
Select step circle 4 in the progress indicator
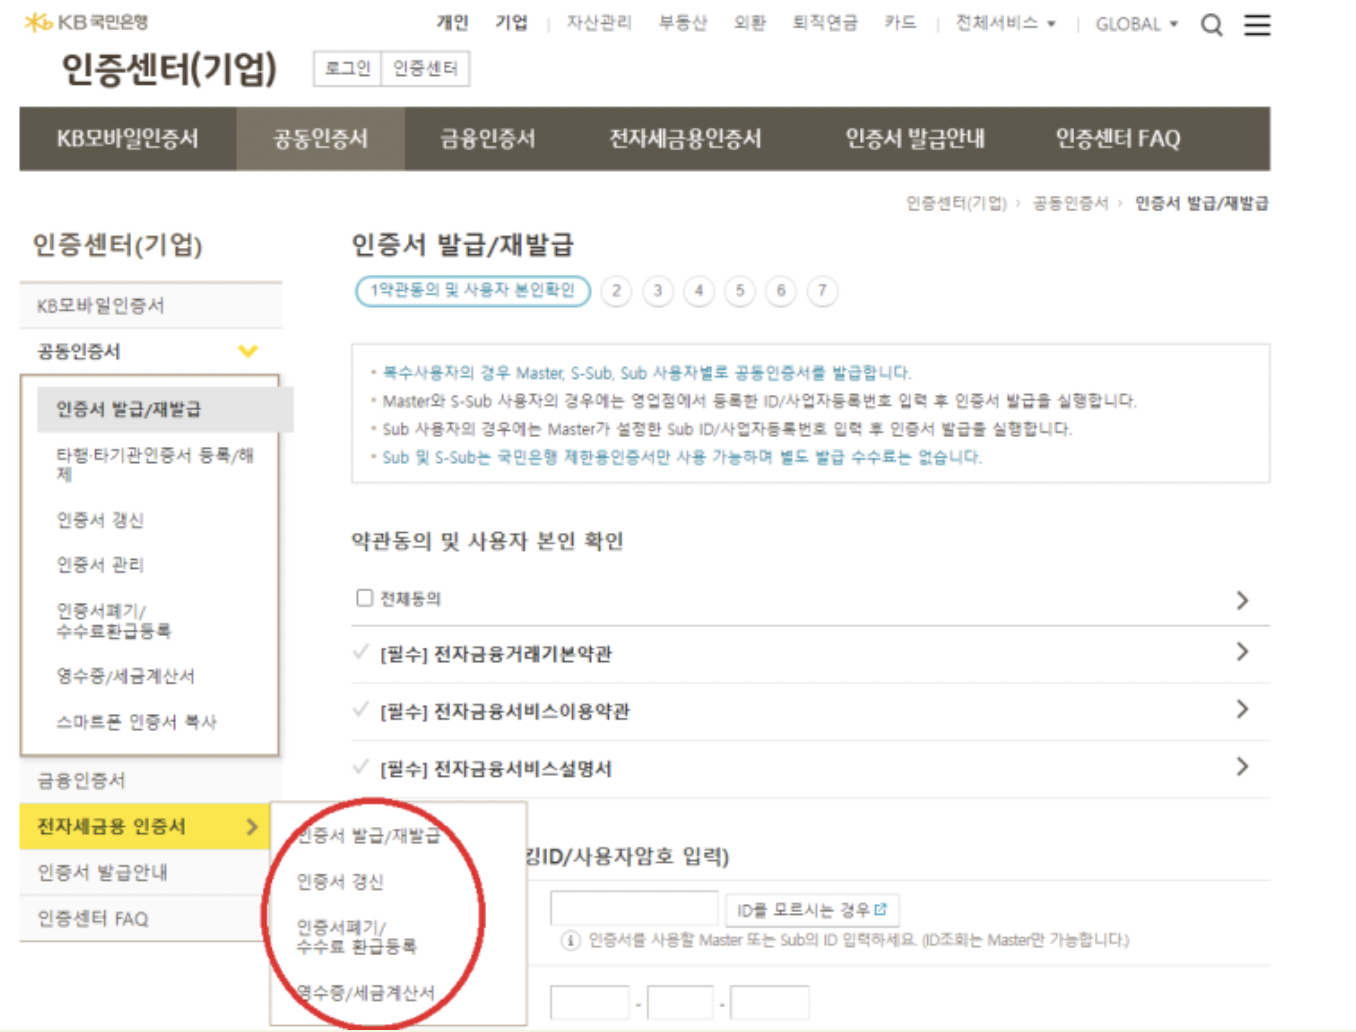pos(698,291)
